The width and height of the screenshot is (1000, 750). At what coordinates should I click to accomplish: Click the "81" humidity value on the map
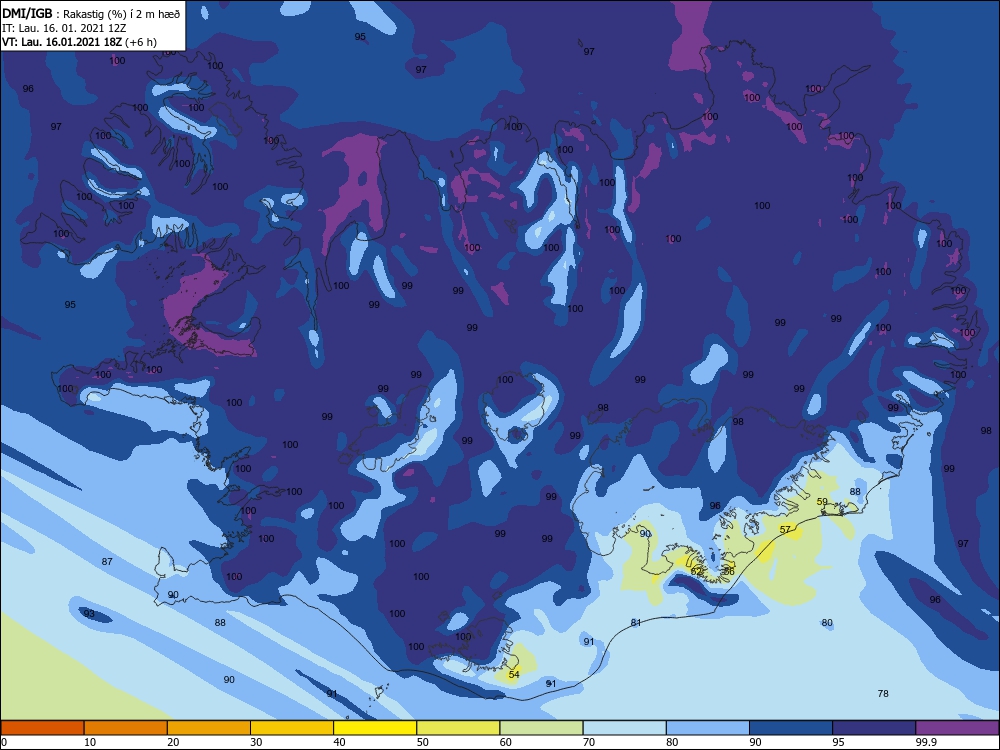point(636,622)
